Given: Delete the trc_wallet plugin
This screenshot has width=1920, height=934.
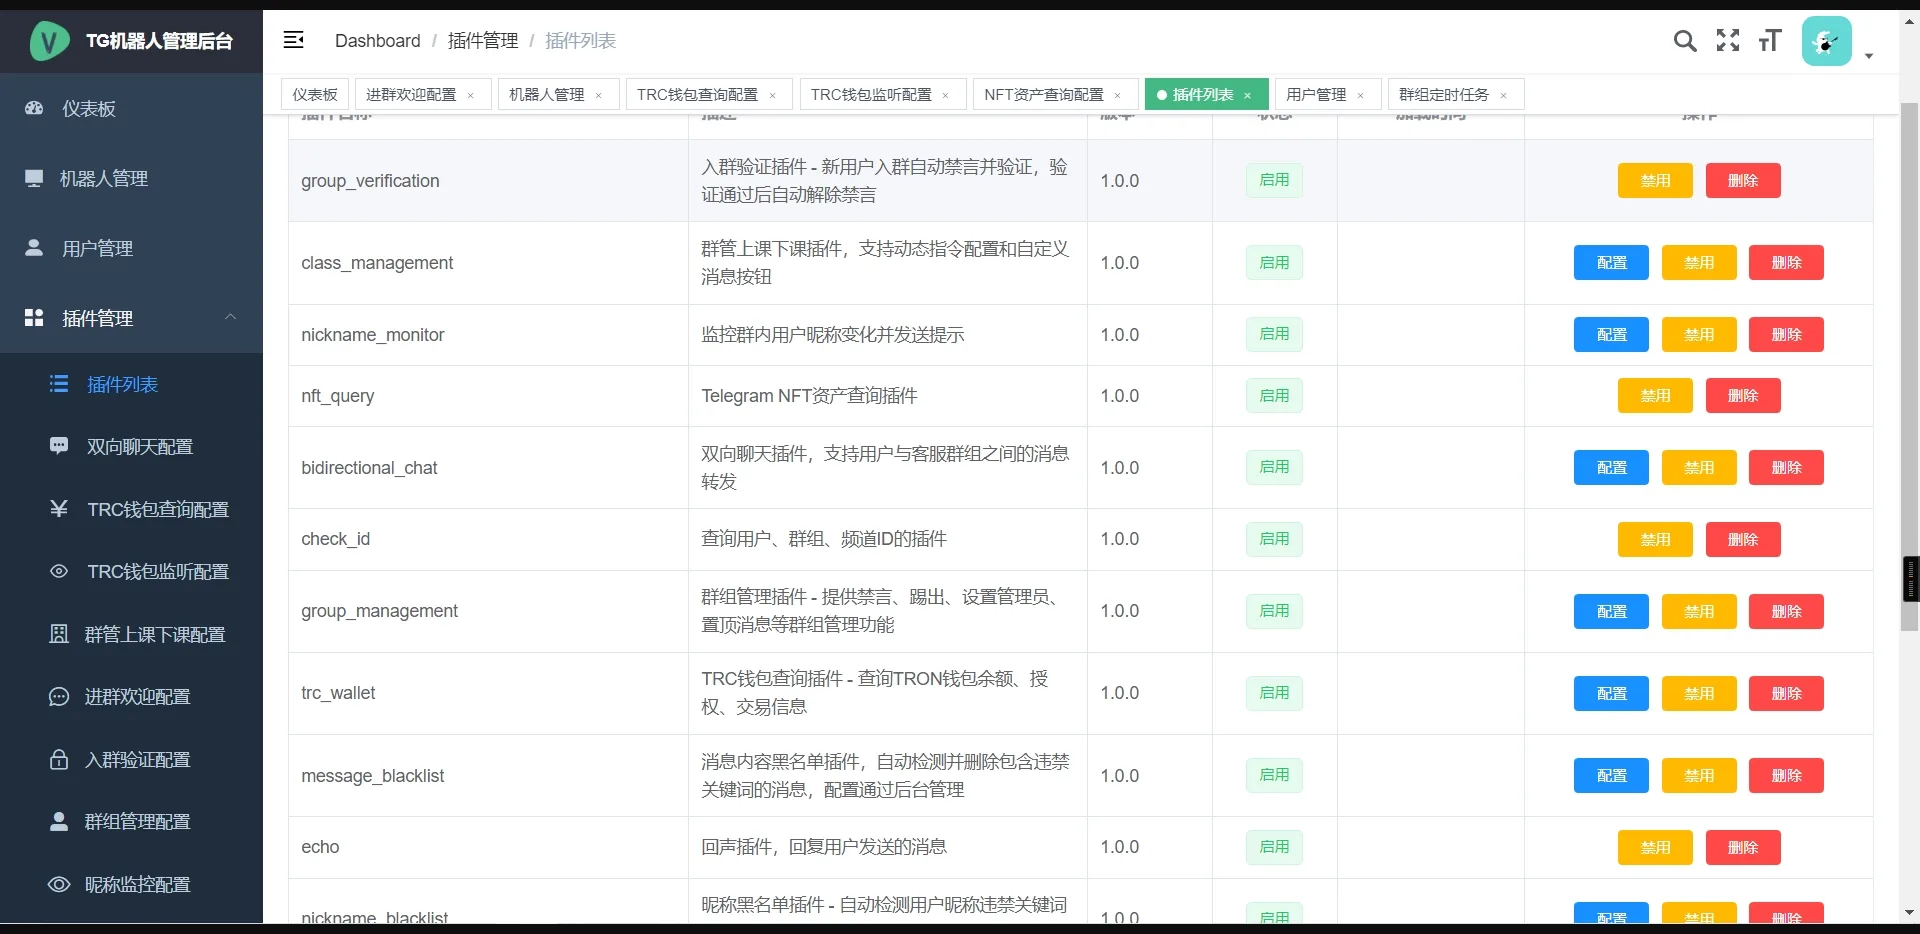Looking at the screenshot, I should pyautogui.click(x=1786, y=694).
